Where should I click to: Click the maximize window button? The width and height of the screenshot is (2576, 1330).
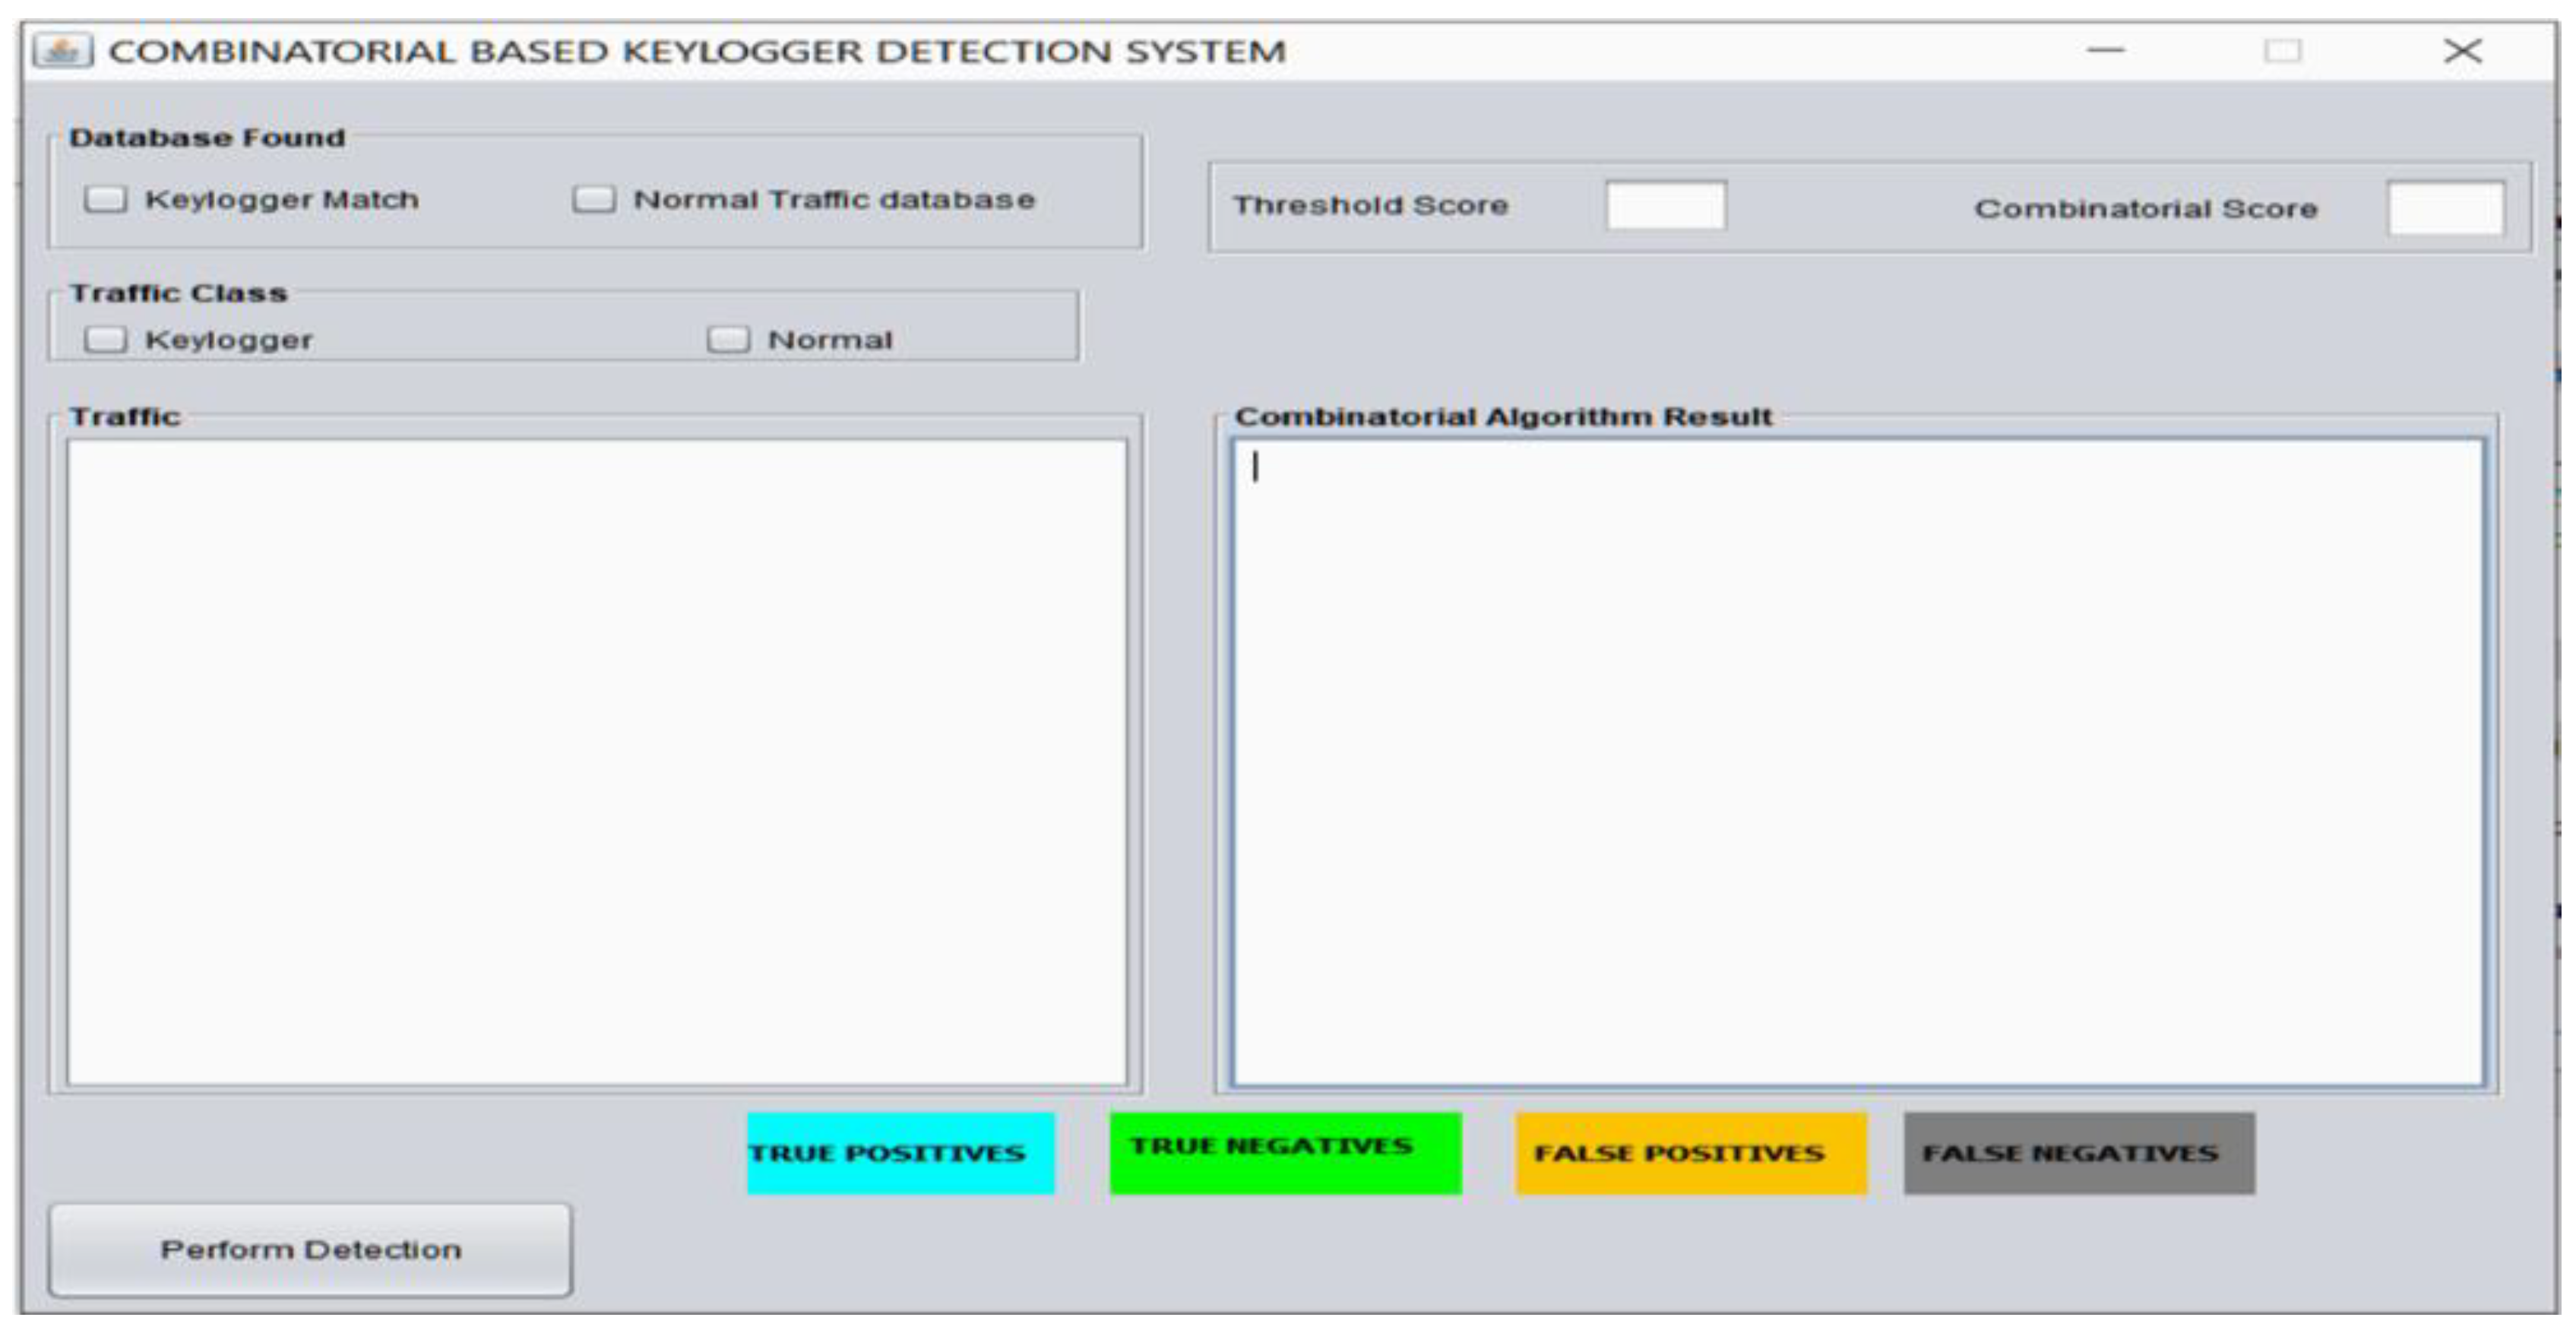pos(2282,51)
